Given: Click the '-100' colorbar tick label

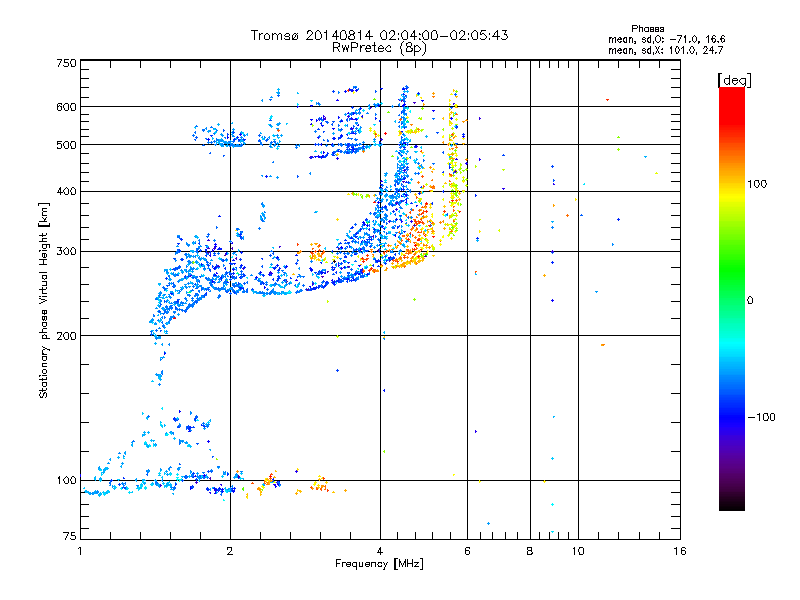Looking at the screenshot, I should 761,417.
